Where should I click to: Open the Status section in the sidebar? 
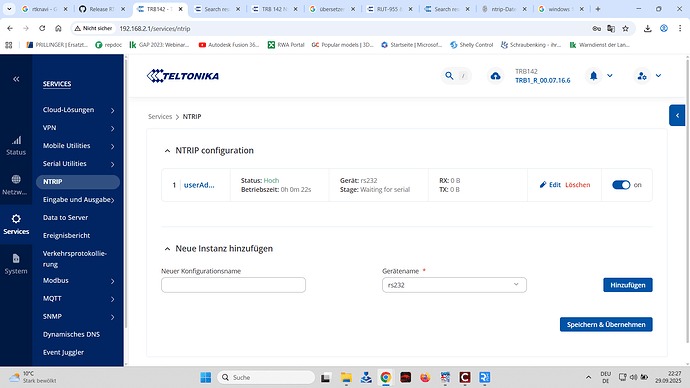point(16,146)
